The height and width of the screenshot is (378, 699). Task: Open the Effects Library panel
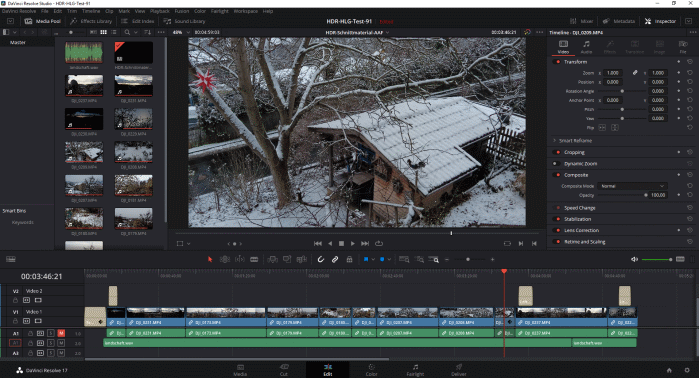click(x=91, y=21)
